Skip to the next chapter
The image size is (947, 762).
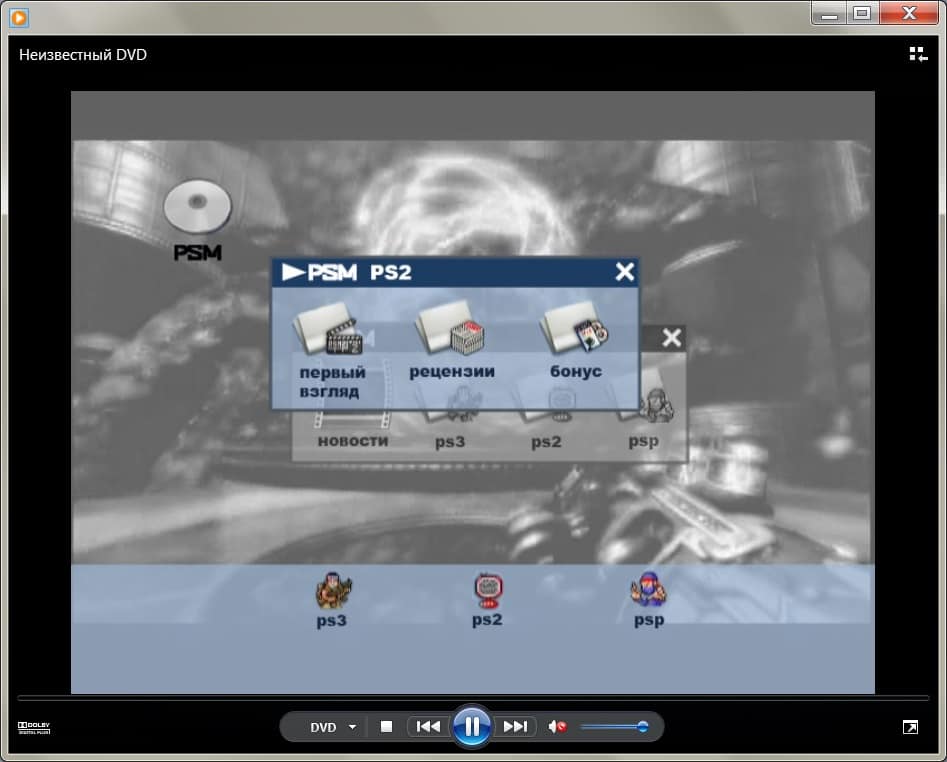tap(515, 726)
